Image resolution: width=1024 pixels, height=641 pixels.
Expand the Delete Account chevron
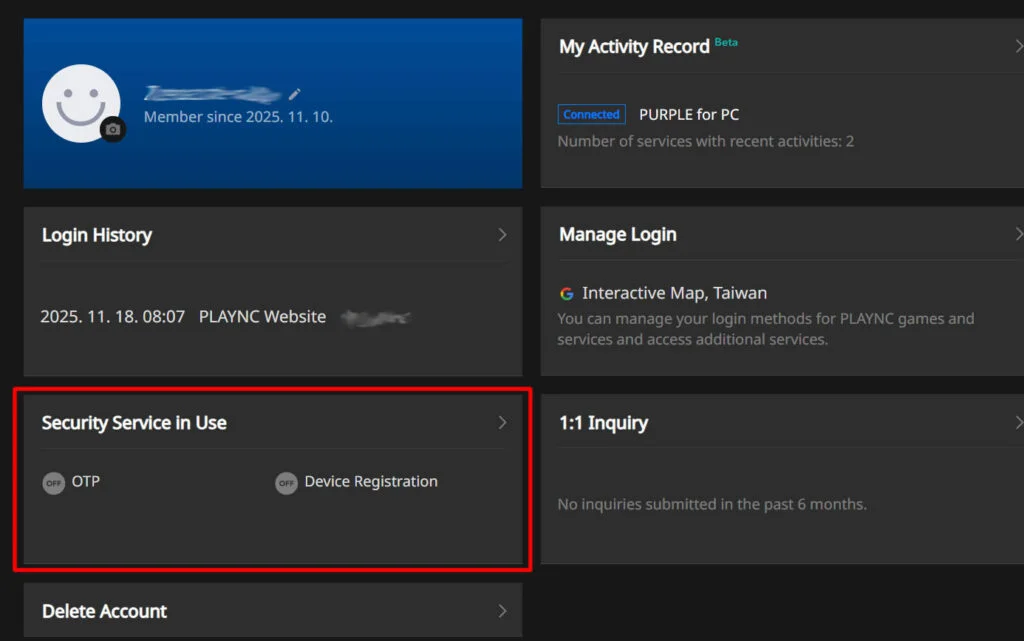coord(502,611)
